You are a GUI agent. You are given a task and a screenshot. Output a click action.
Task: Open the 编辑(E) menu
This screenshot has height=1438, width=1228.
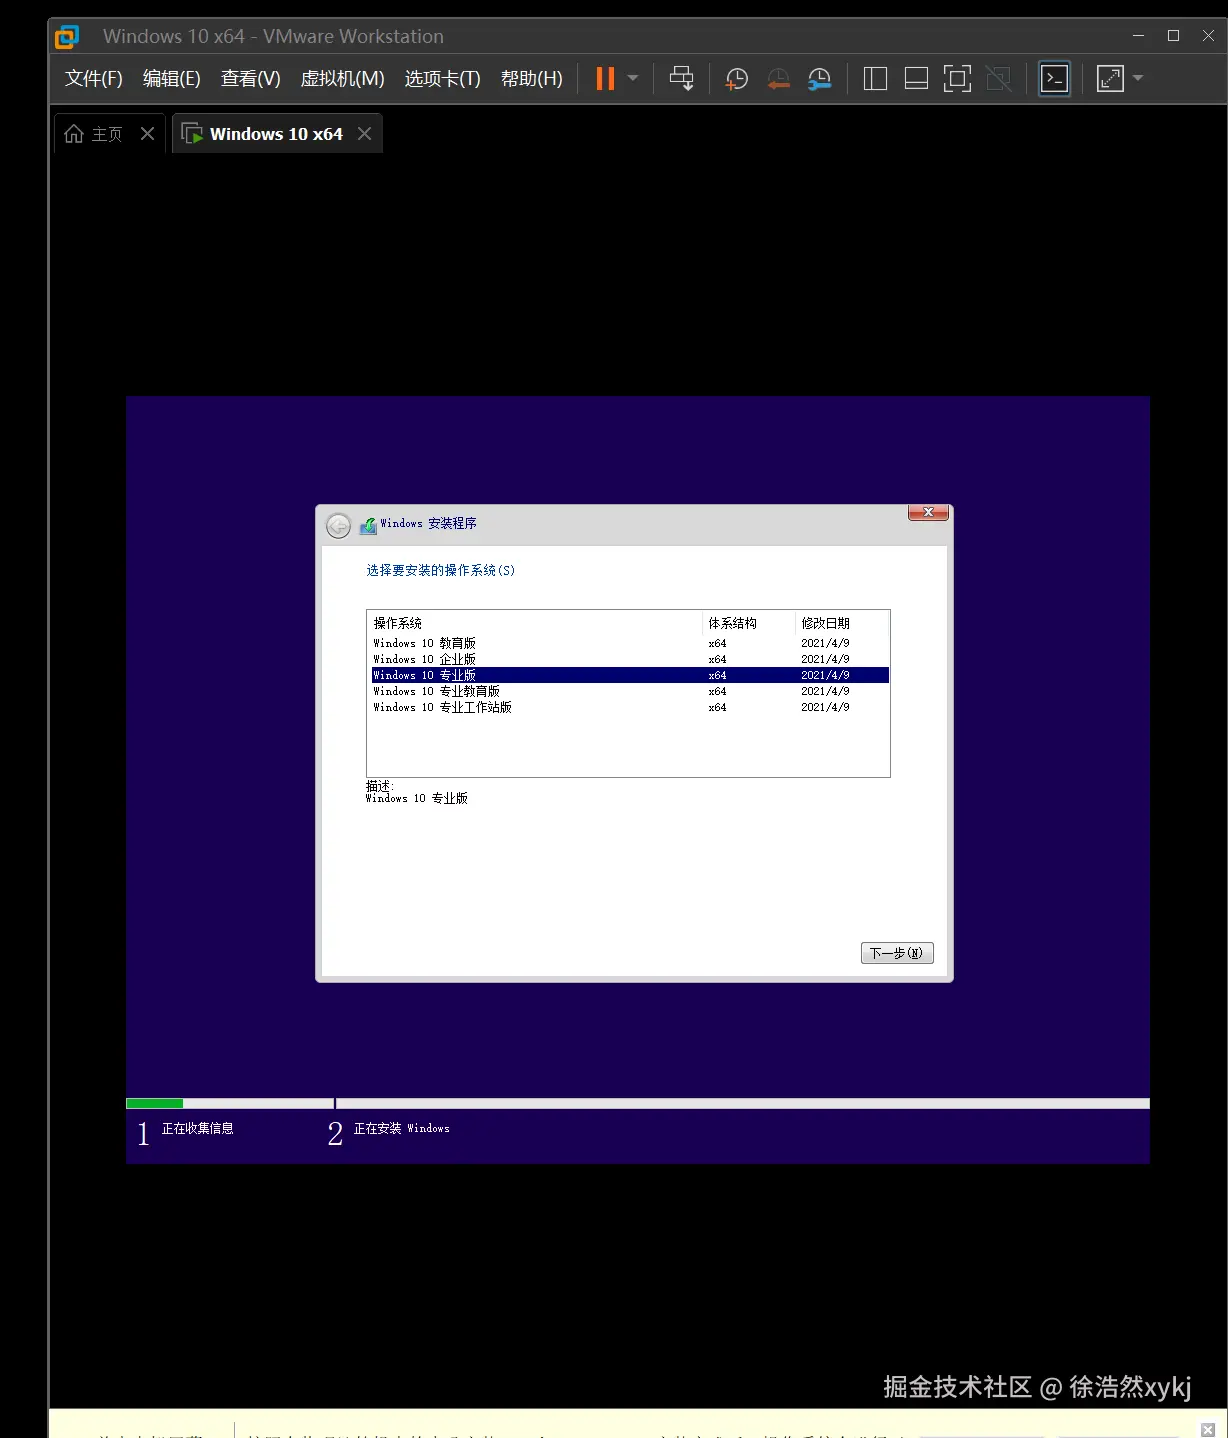coord(172,79)
